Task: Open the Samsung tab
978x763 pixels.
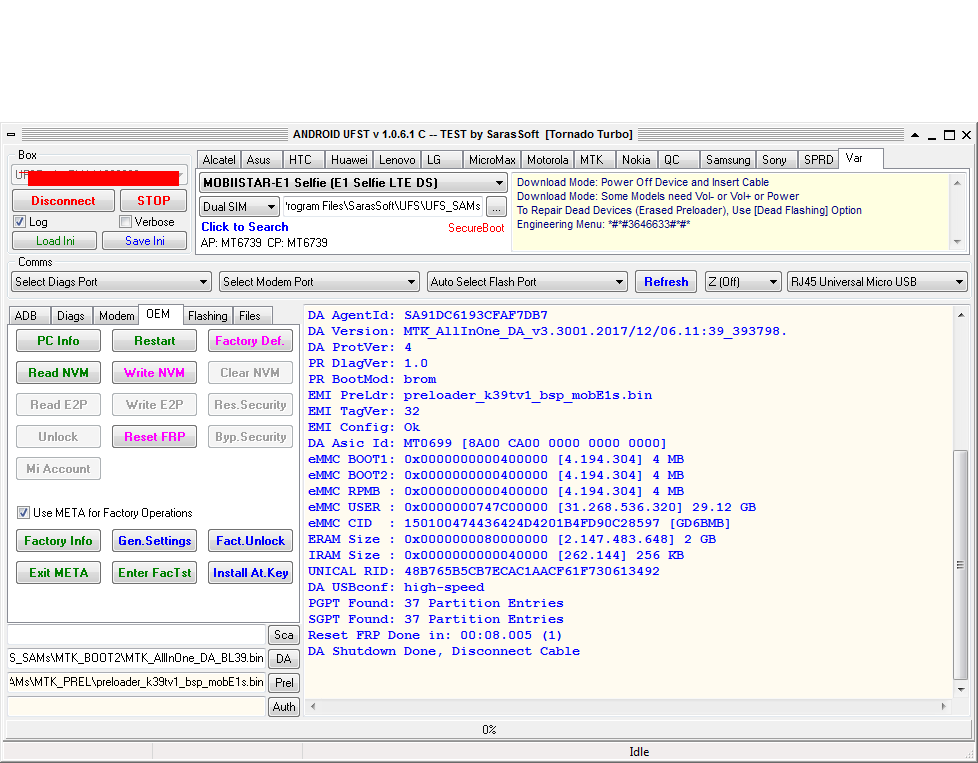Action: (728, 160)
